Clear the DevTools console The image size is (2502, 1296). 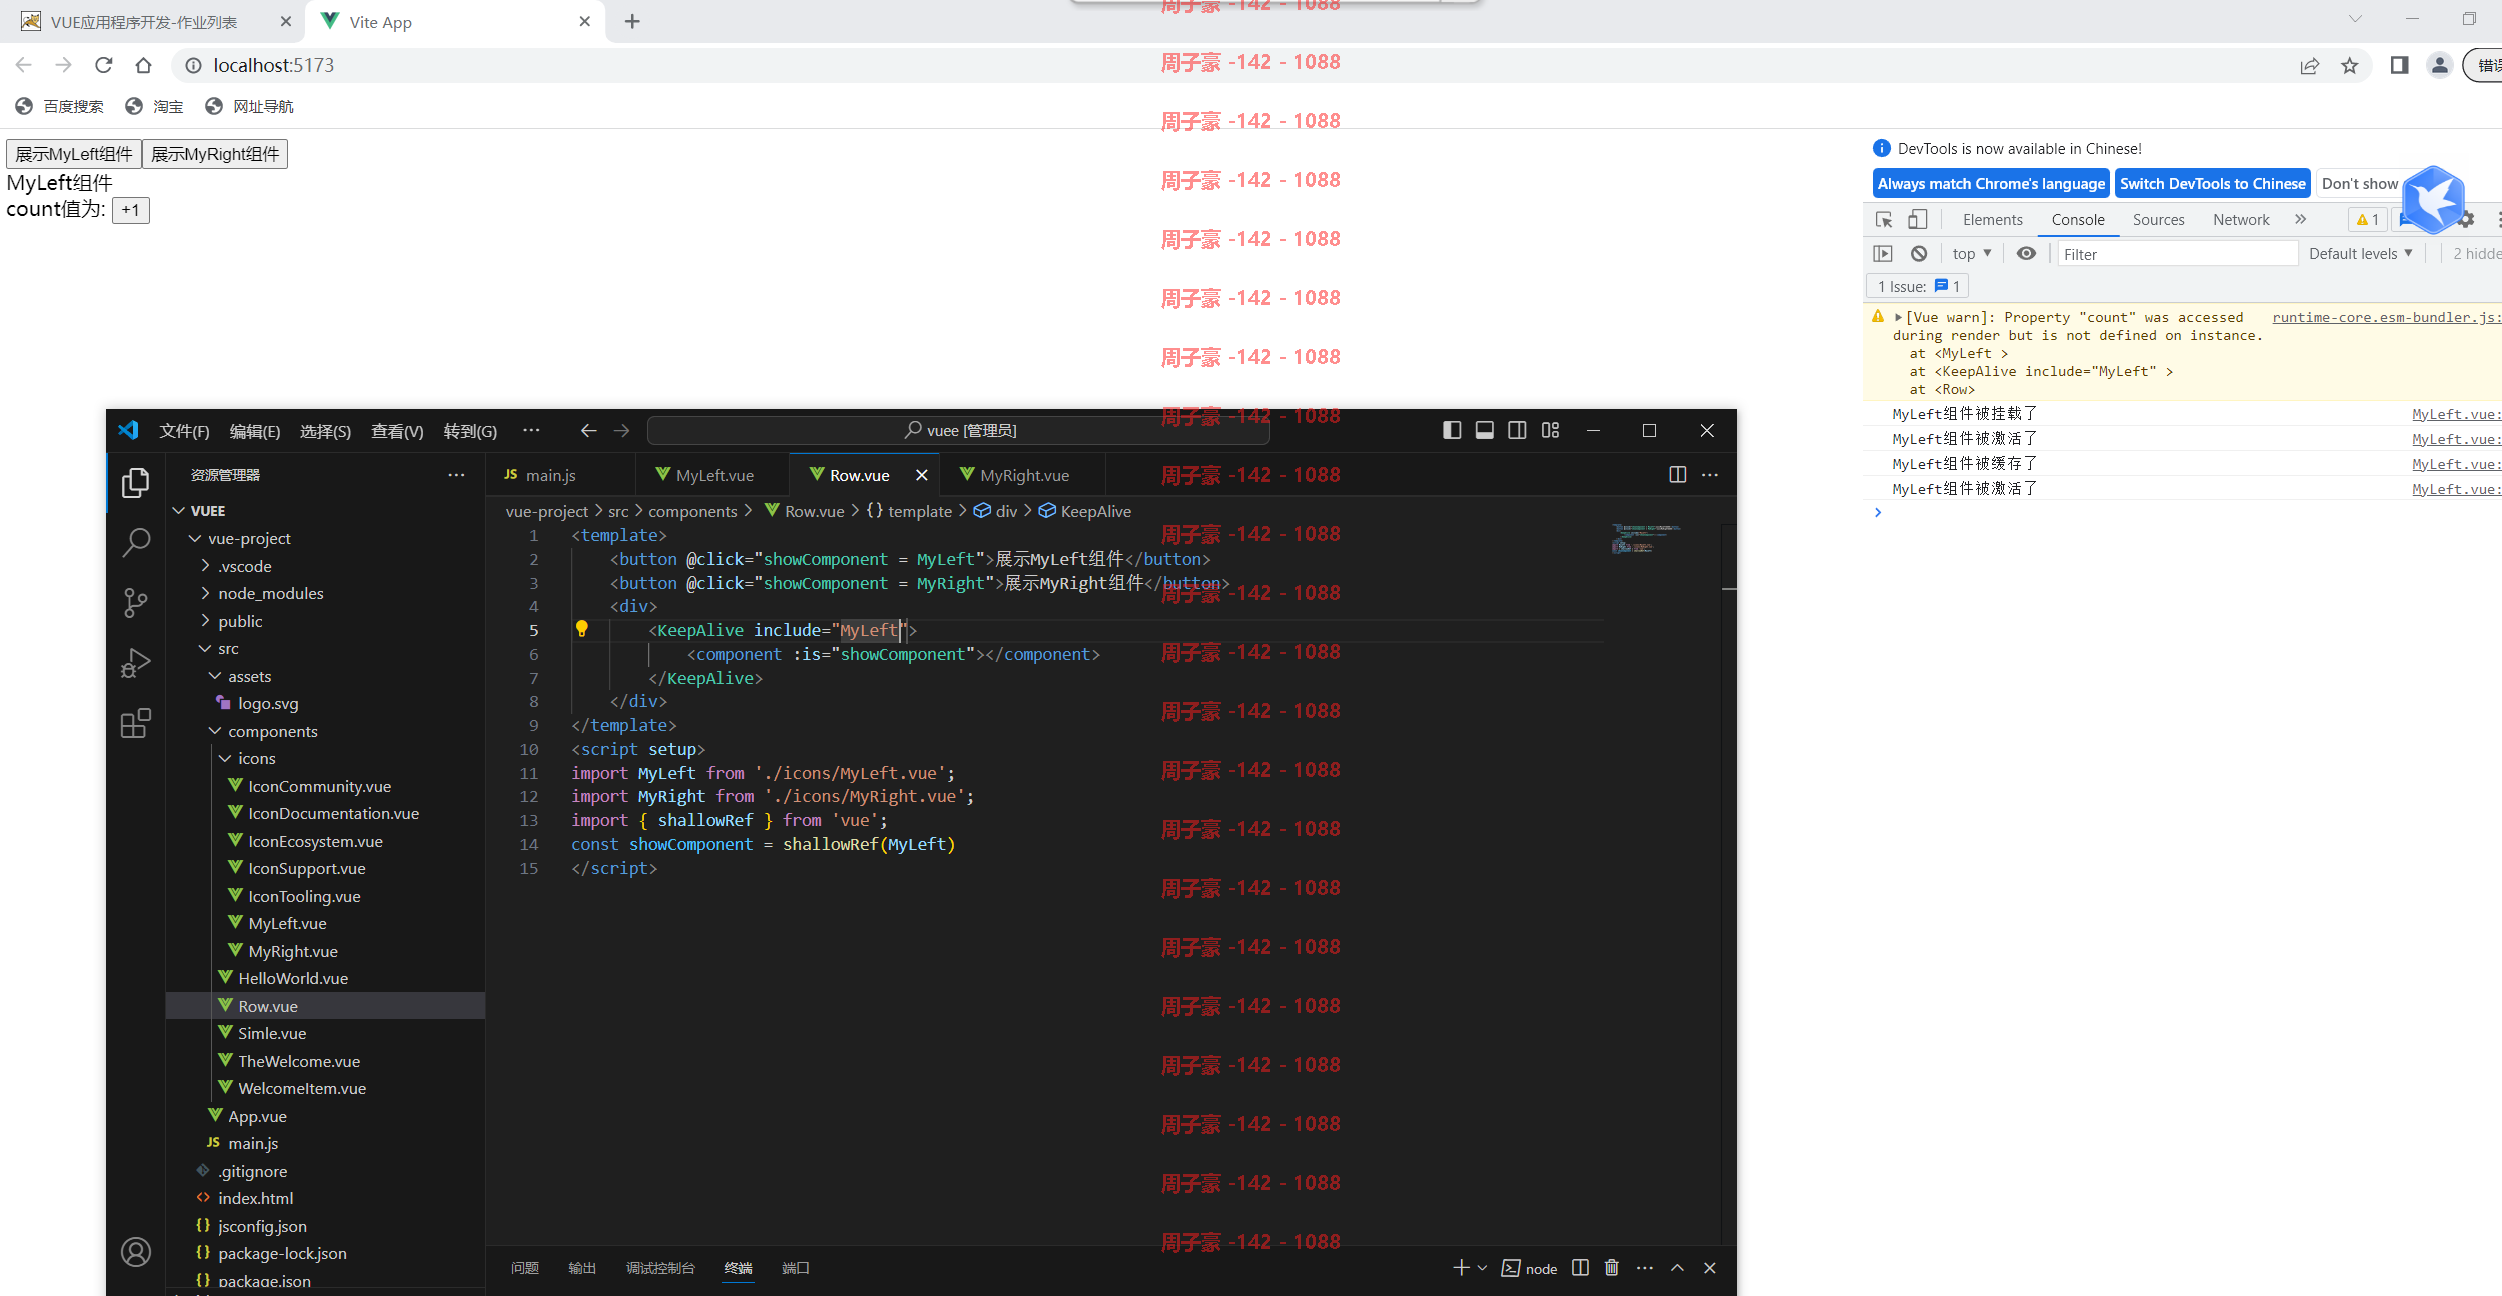pos(1919,254)
